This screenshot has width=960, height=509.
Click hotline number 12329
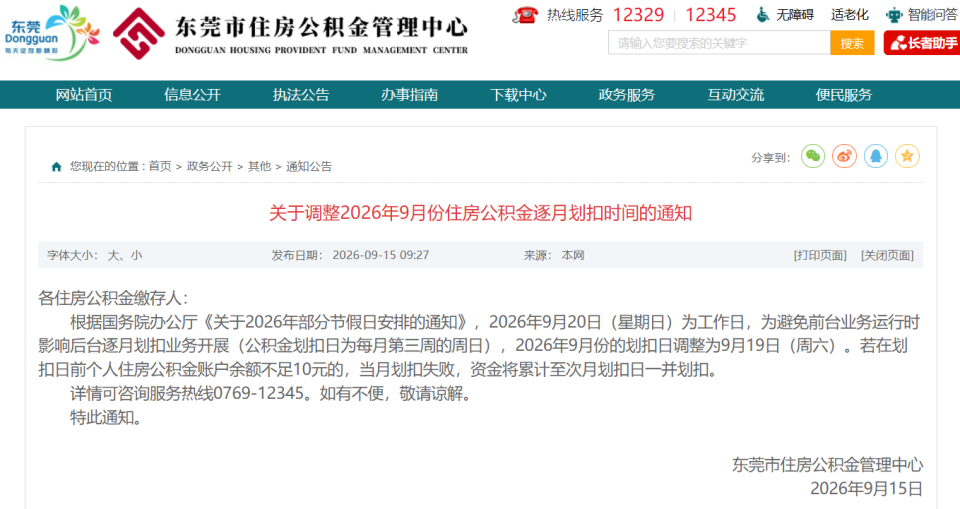[x=638, y=15]
